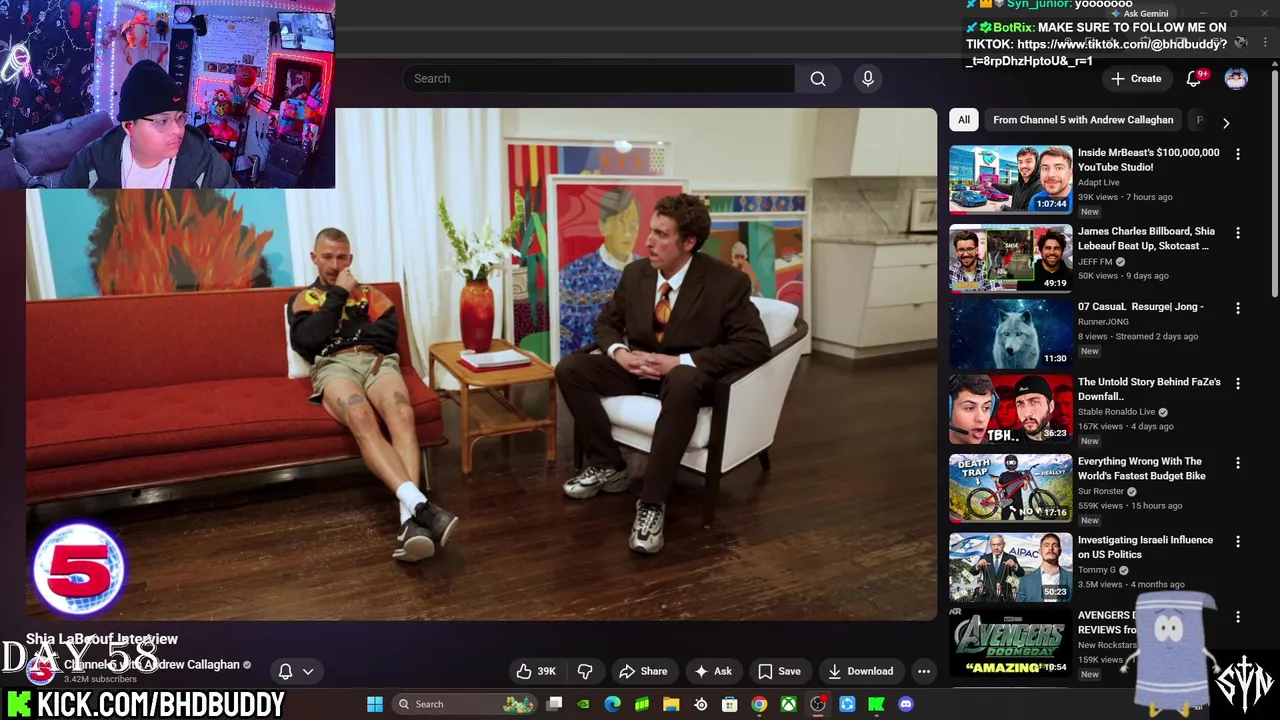Switch to OBS Studio in taskbar

coord(818,704)
